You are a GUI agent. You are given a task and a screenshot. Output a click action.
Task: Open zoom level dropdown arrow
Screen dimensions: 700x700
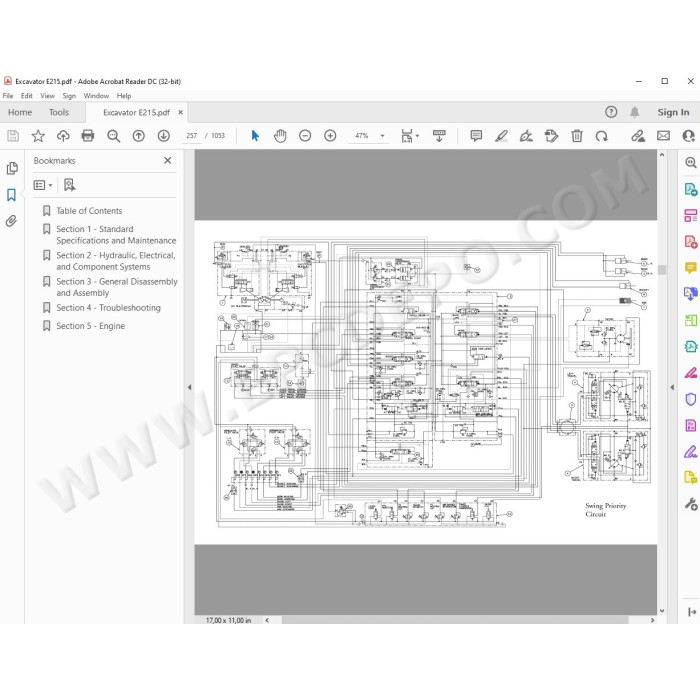382,136
